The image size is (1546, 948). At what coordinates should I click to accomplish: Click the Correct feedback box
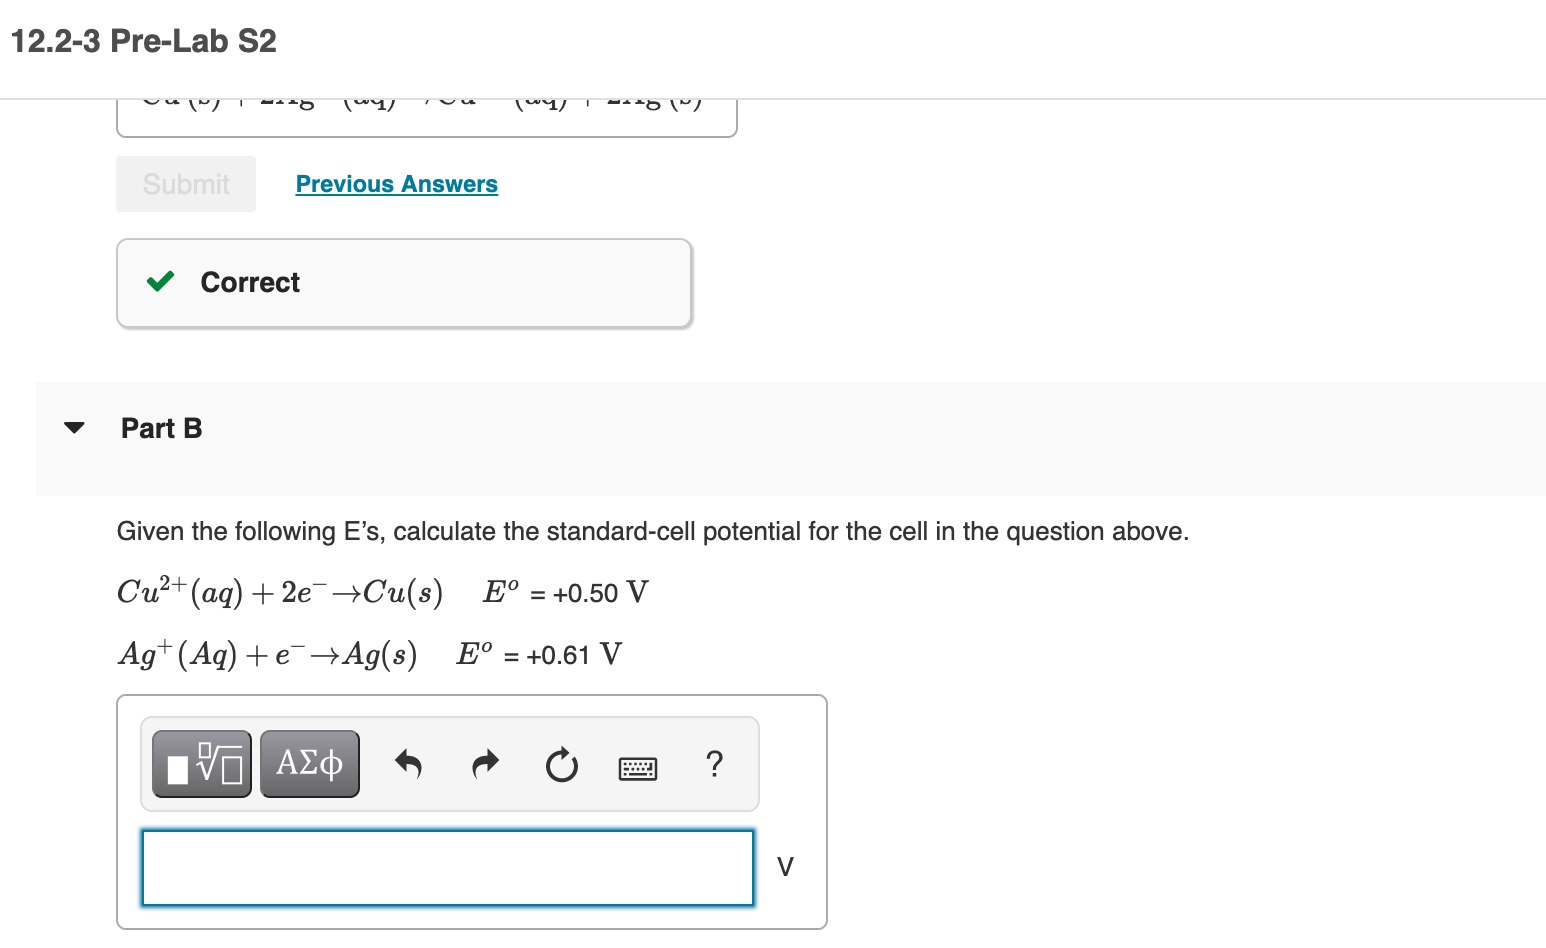tap(404, 283)
